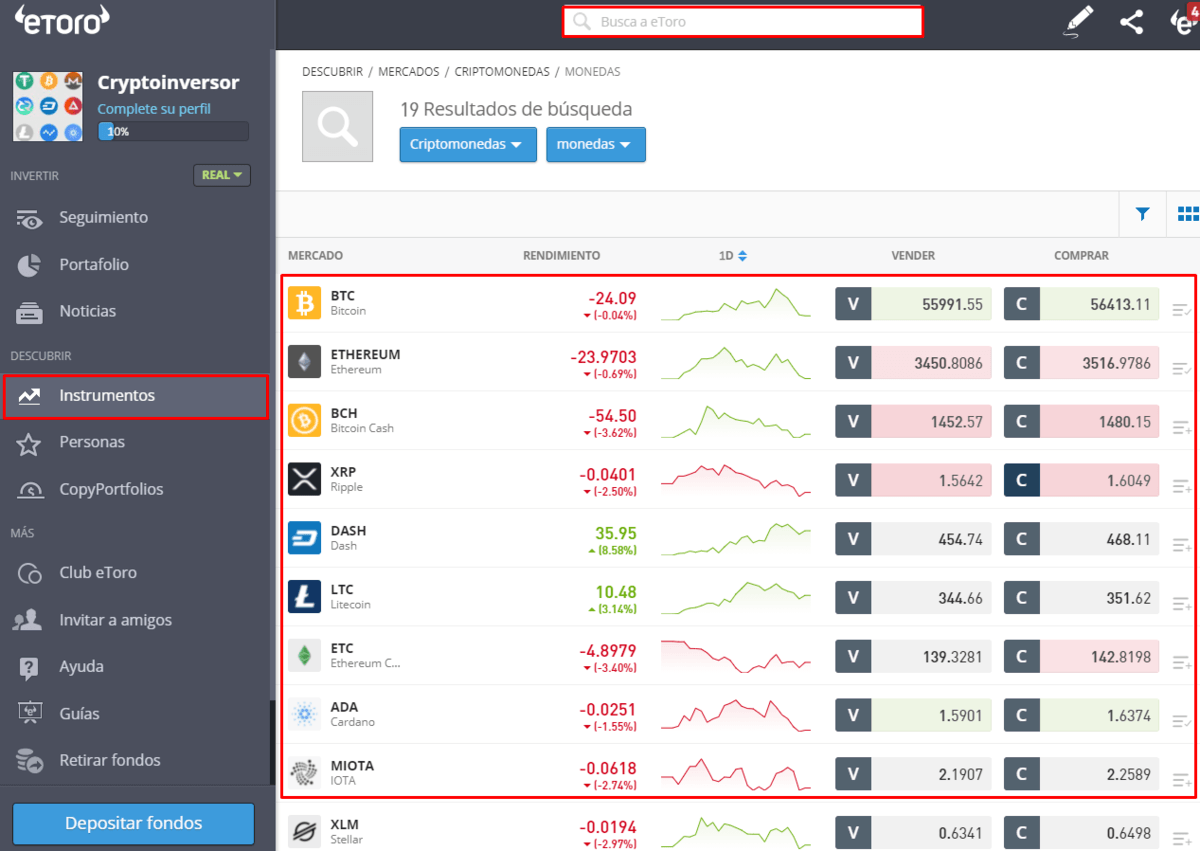
Task: Click the Ethereum Classic ETC icon
Action: [304, 655]
